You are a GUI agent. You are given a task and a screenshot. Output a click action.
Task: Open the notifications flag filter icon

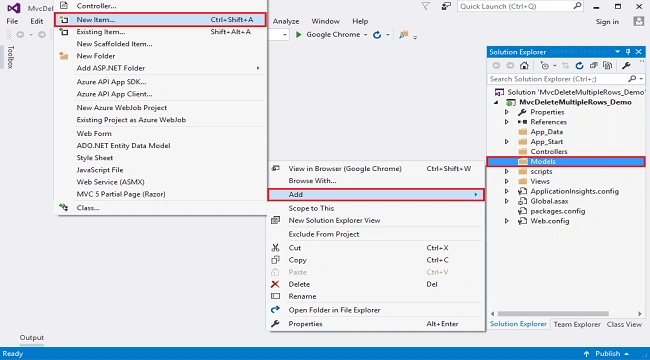click(x=426, y=6)
